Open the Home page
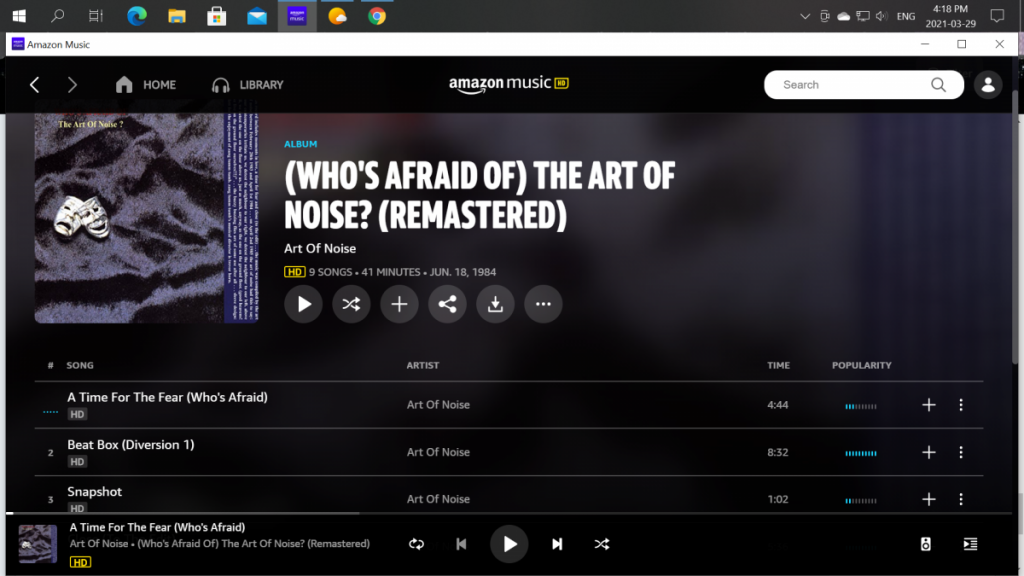This screenshot has height=576, width=1024. [x=146, y=85]
